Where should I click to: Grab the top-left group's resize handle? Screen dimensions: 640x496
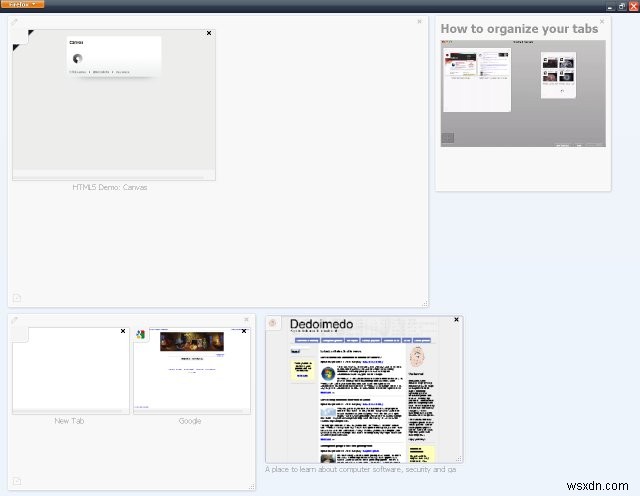[x=425, y=303]
